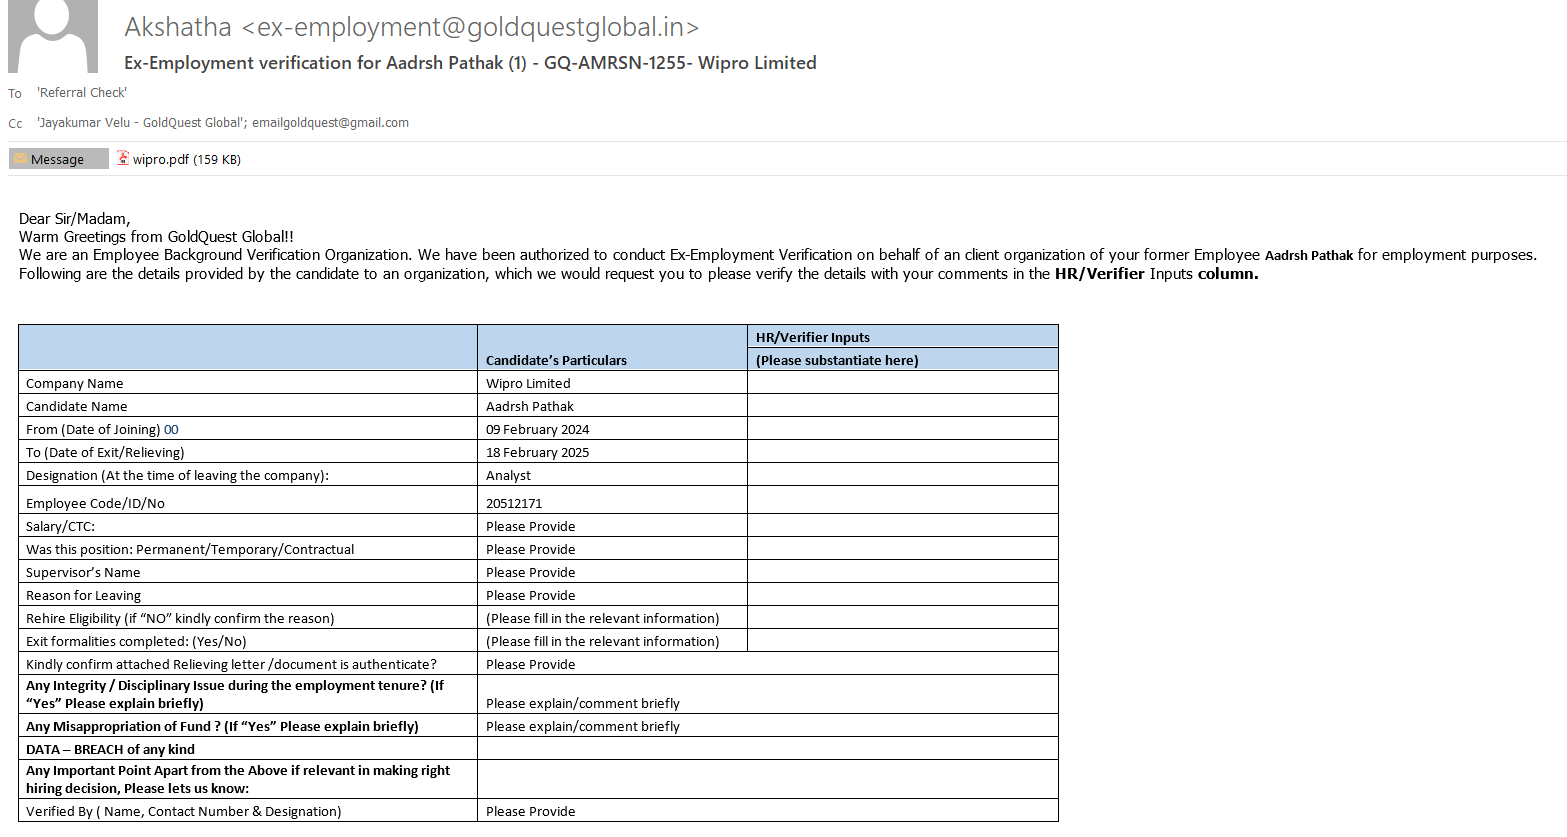Click 'Any Important Point Apart from the Above' label
1567x837 pixels.
(238, 779)
